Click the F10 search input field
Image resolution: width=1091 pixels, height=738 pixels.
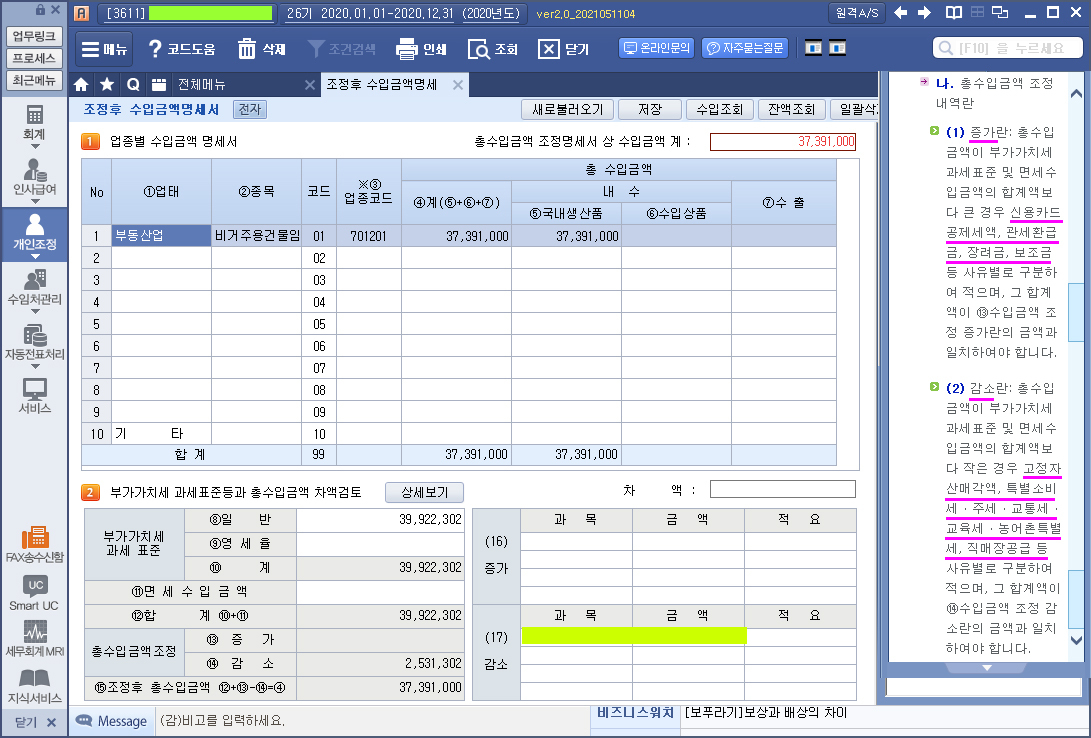[1008, 48]
